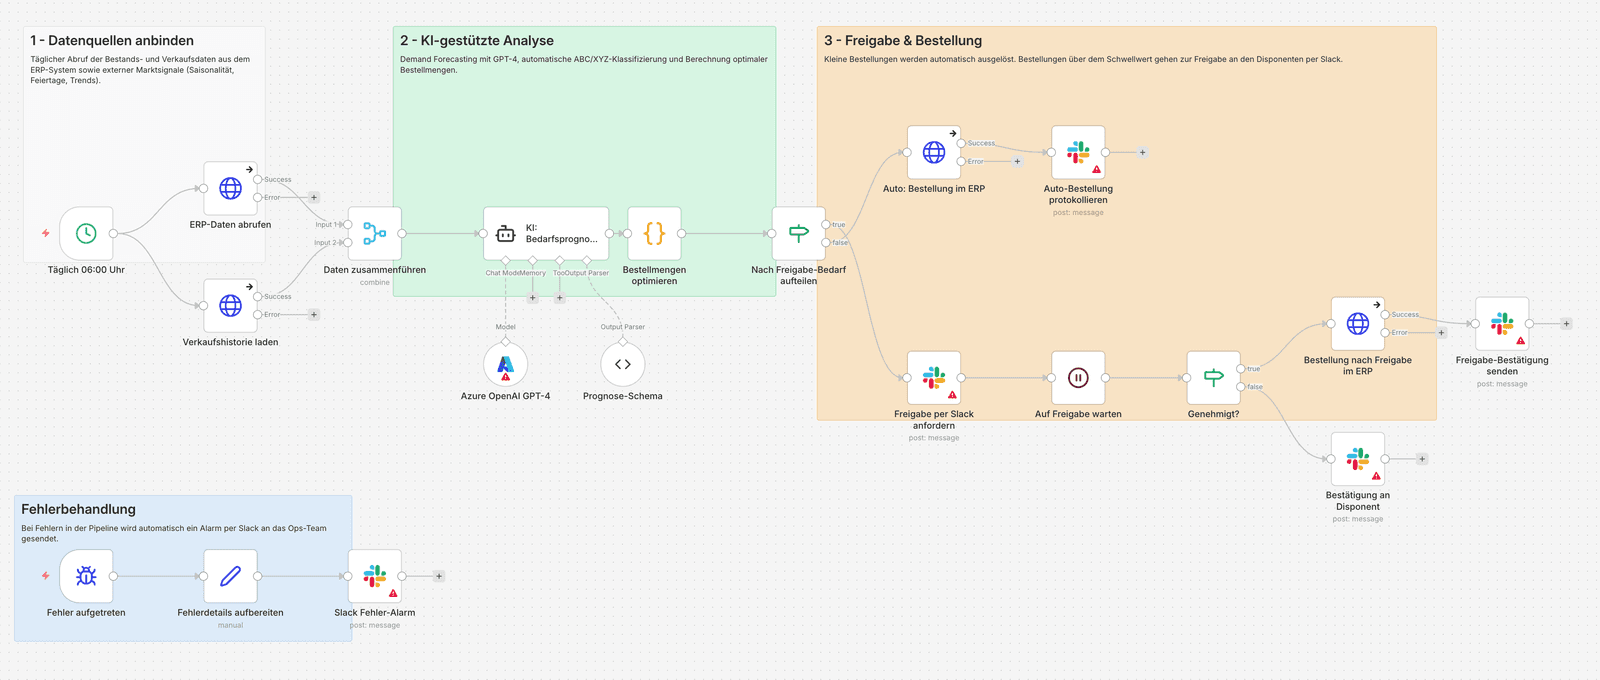The image size is (1600, 680).
Task: Open the Freigabe per Slack anfordern node
Action: click(x=933, y=378)
